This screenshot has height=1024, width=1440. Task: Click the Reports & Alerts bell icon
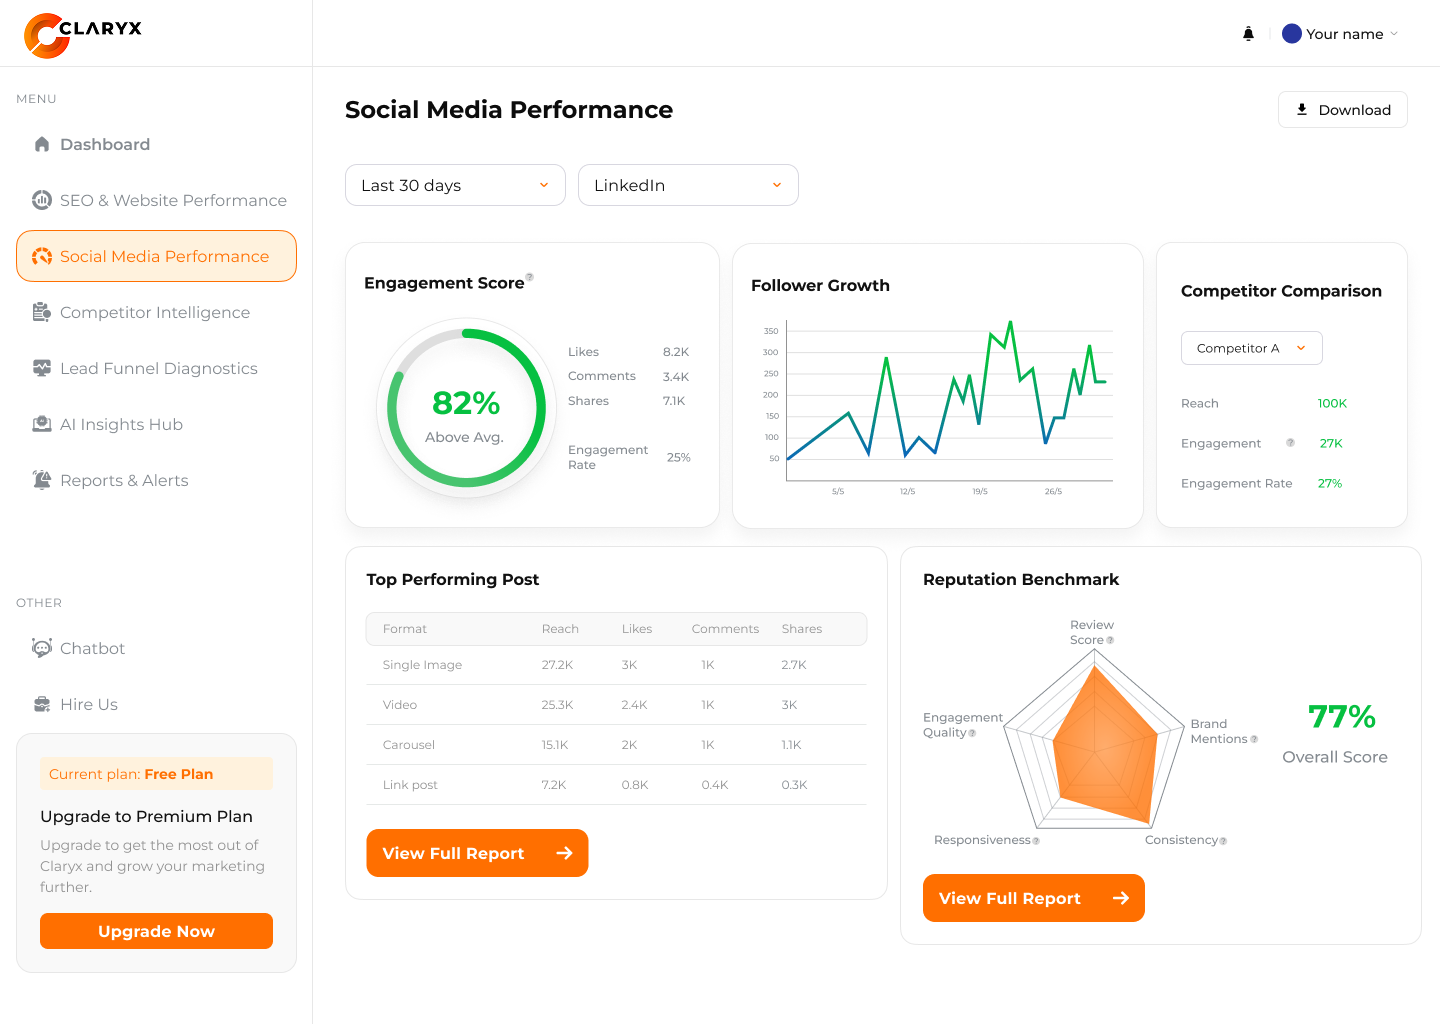(x=42, y=480)
